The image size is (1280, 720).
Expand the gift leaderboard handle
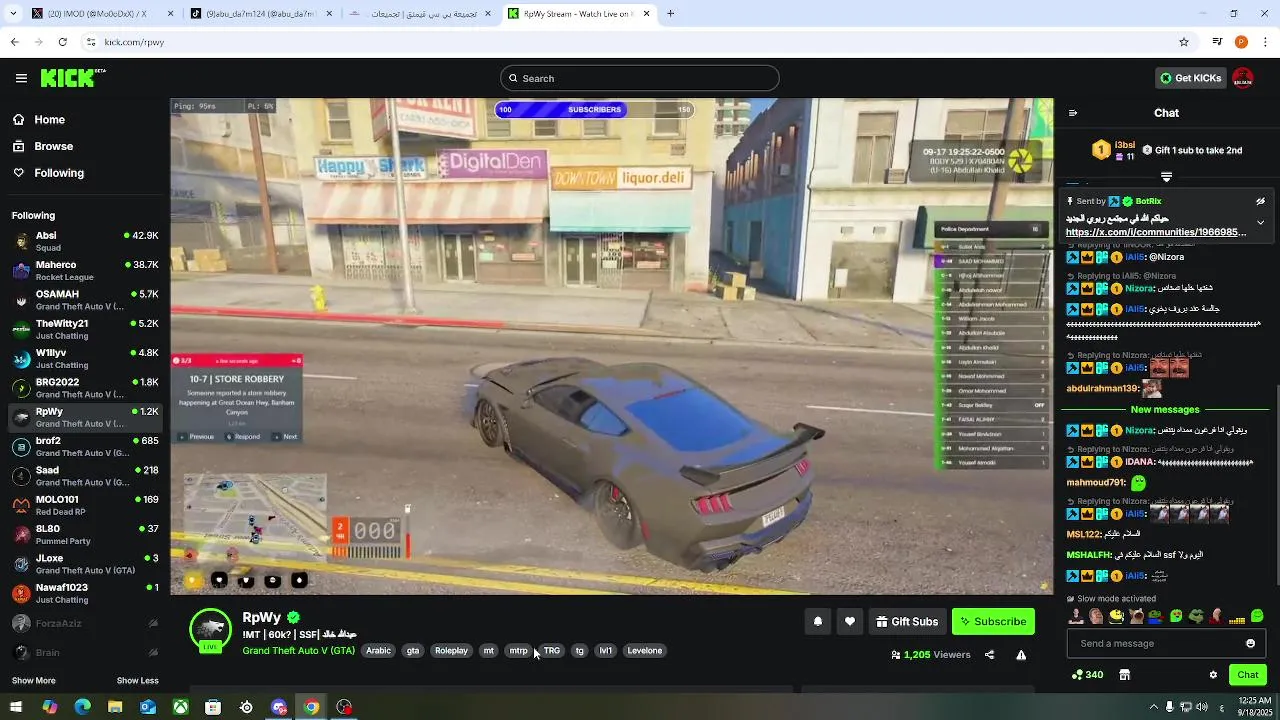point(1166,176)
